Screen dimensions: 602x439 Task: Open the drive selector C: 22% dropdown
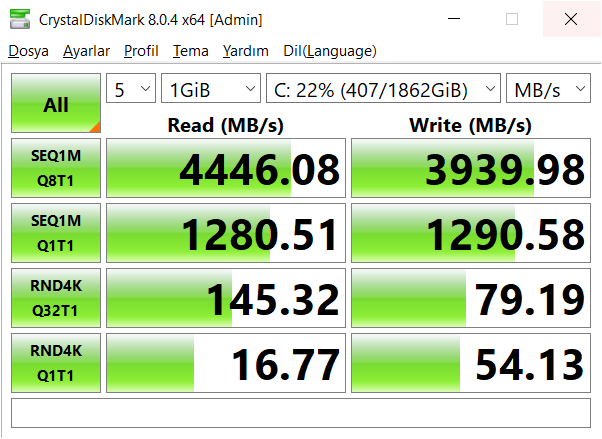(x=383, y=88)
